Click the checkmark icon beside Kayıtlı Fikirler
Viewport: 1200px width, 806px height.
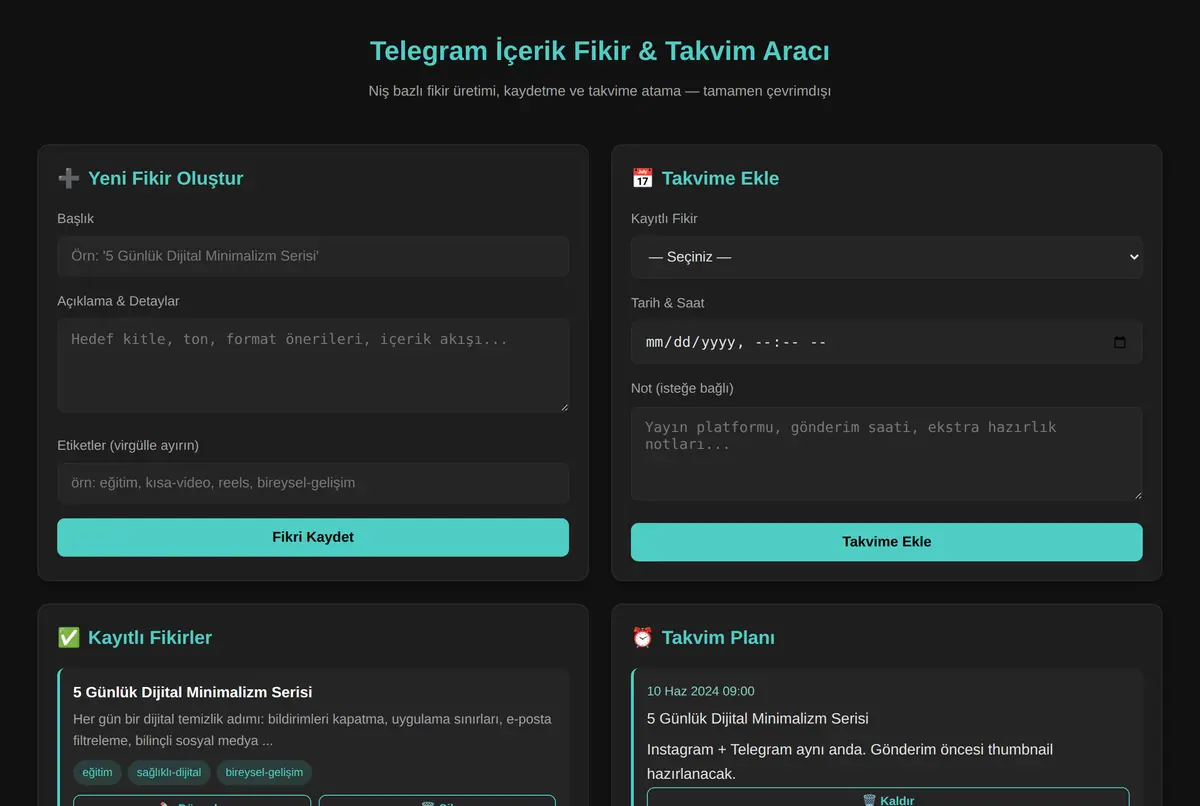68,637
